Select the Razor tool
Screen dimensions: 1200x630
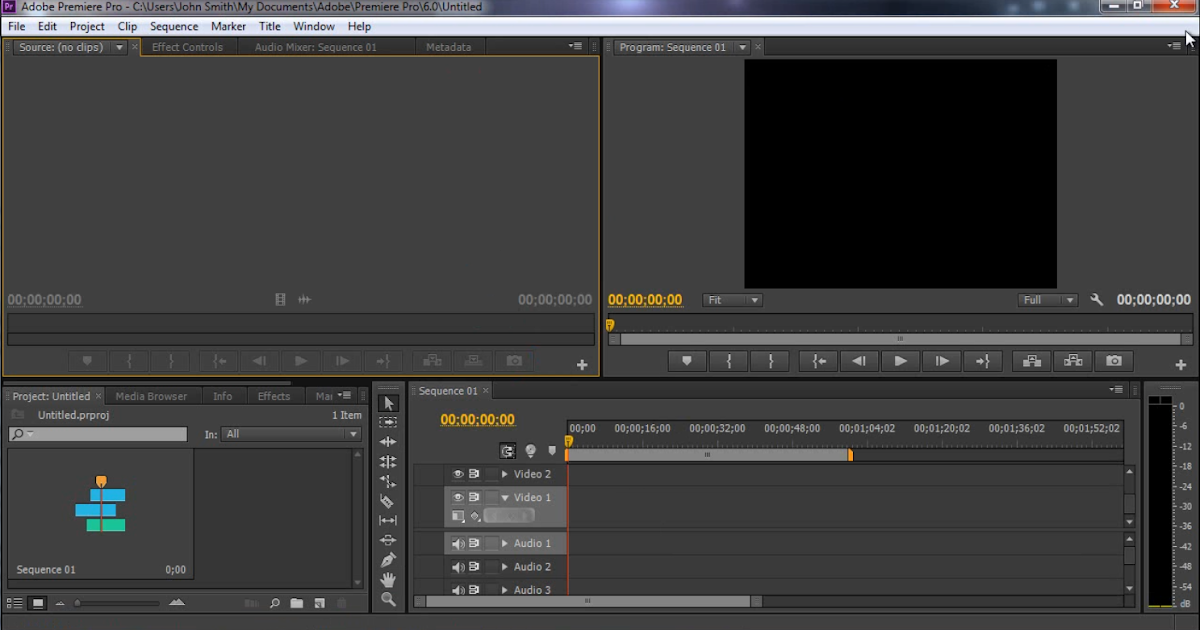pos(389,501)
